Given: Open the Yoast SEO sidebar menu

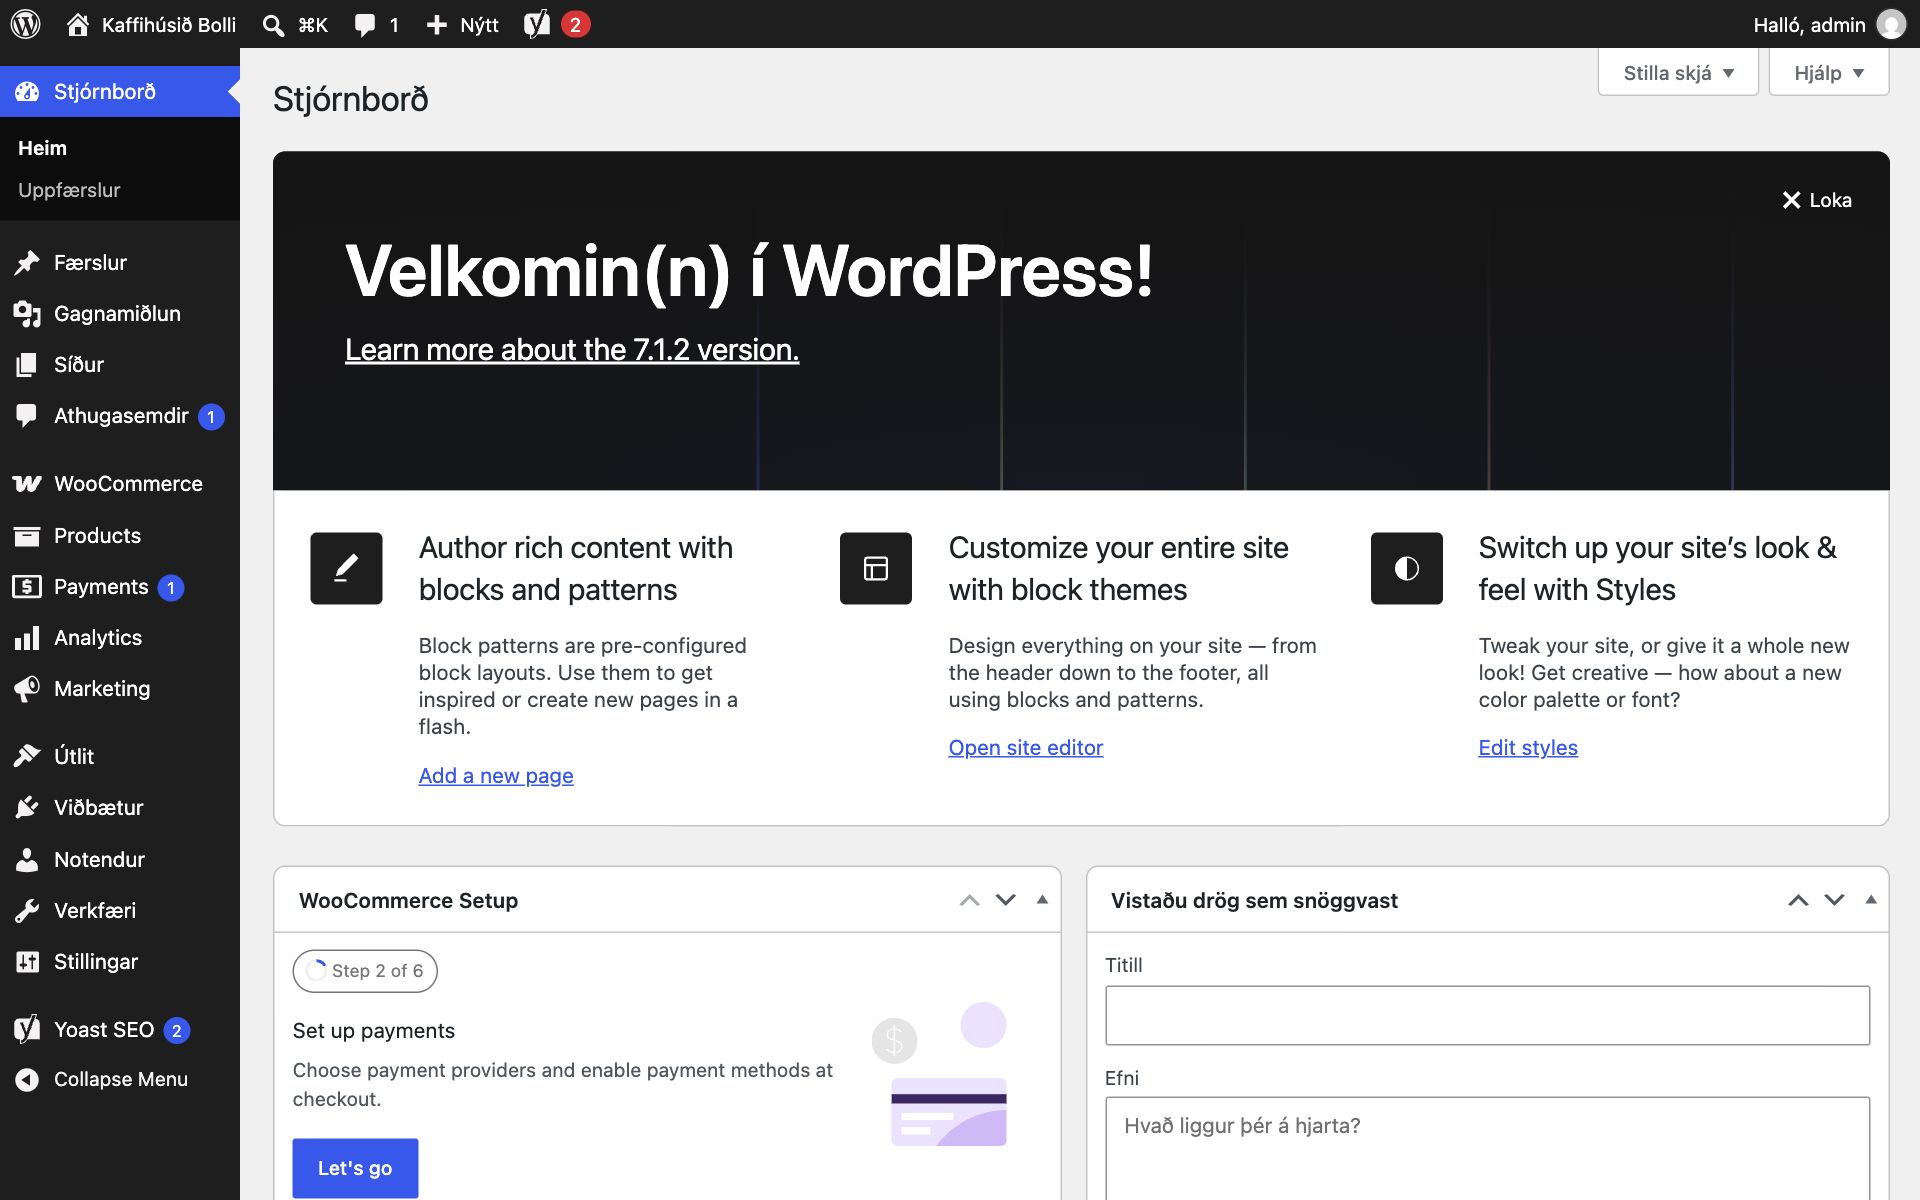Looking at the screenshot, I should (x=120, y=1030).
